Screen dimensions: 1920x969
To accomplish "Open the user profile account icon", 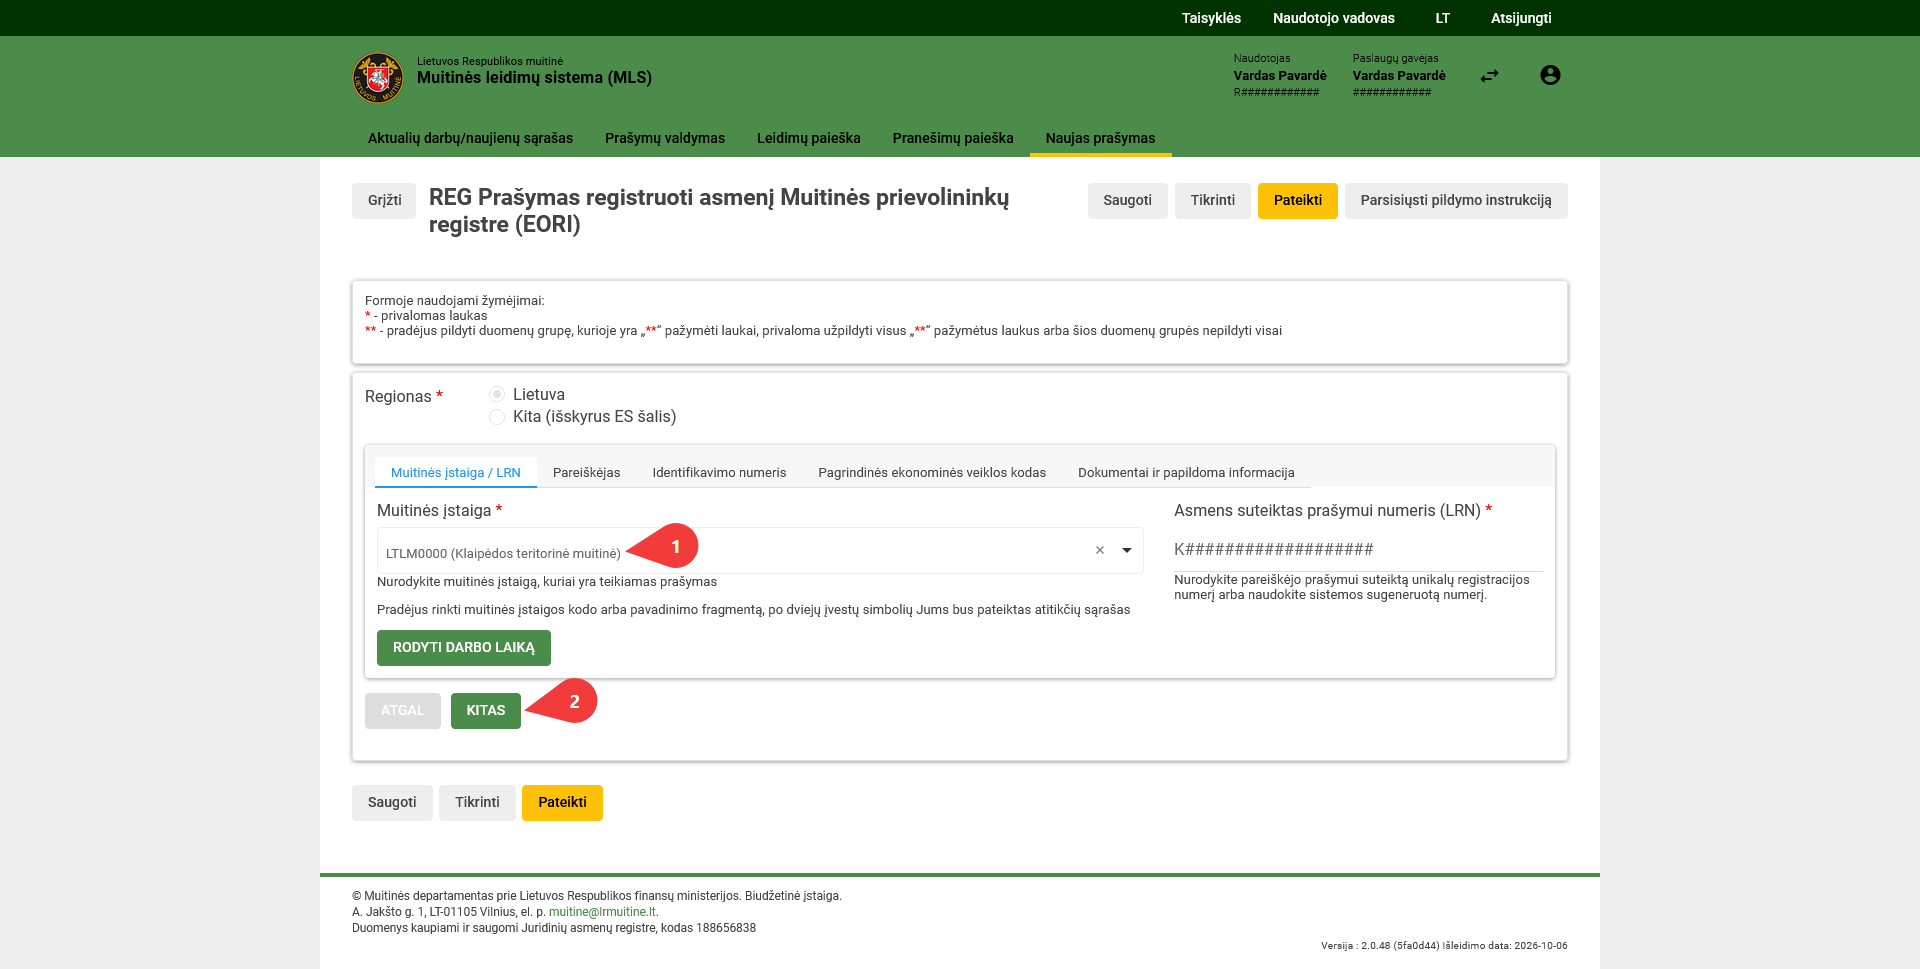I will (x=1550, y=75).
